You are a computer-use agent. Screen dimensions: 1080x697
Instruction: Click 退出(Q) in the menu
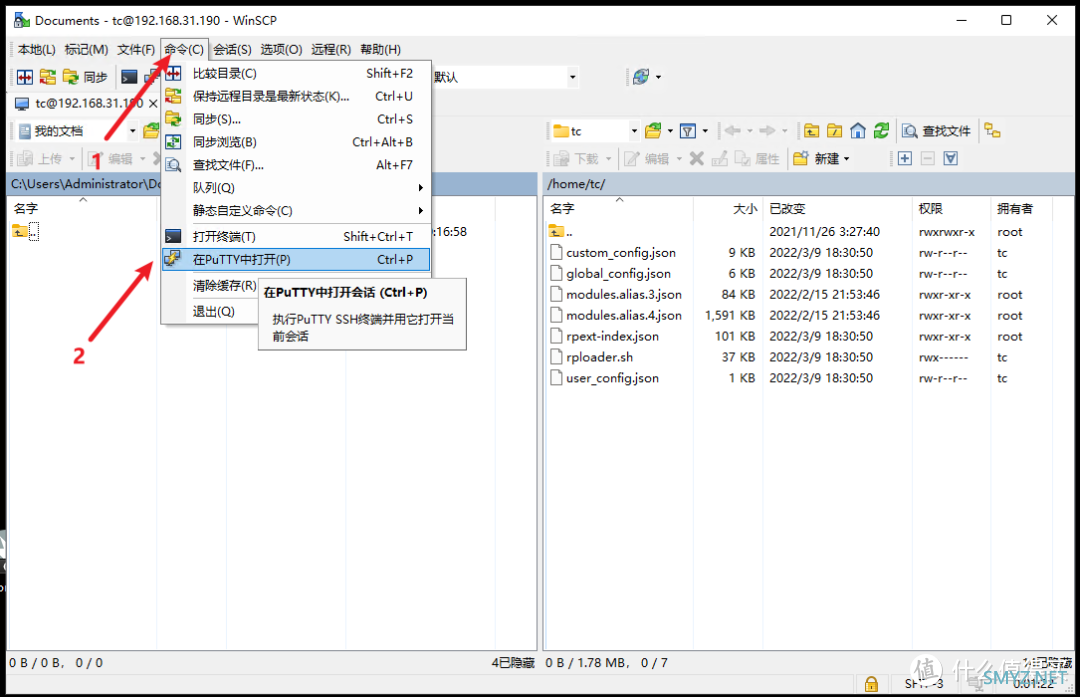[214, 311]
